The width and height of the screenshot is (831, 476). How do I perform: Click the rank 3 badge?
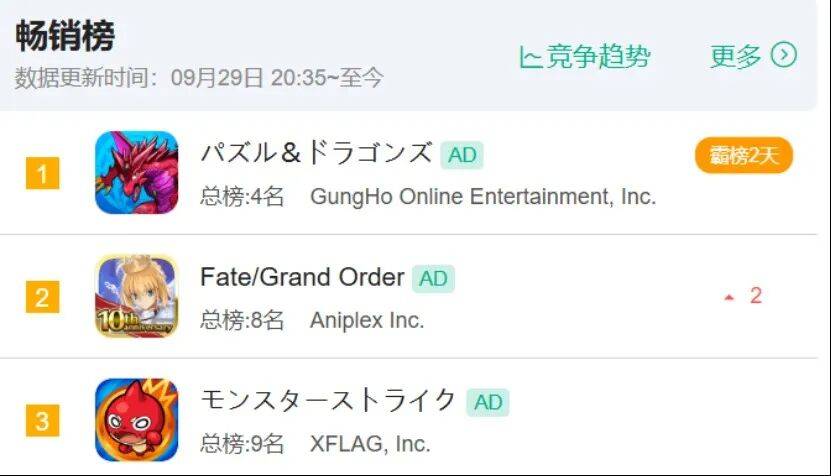point(42,421)
